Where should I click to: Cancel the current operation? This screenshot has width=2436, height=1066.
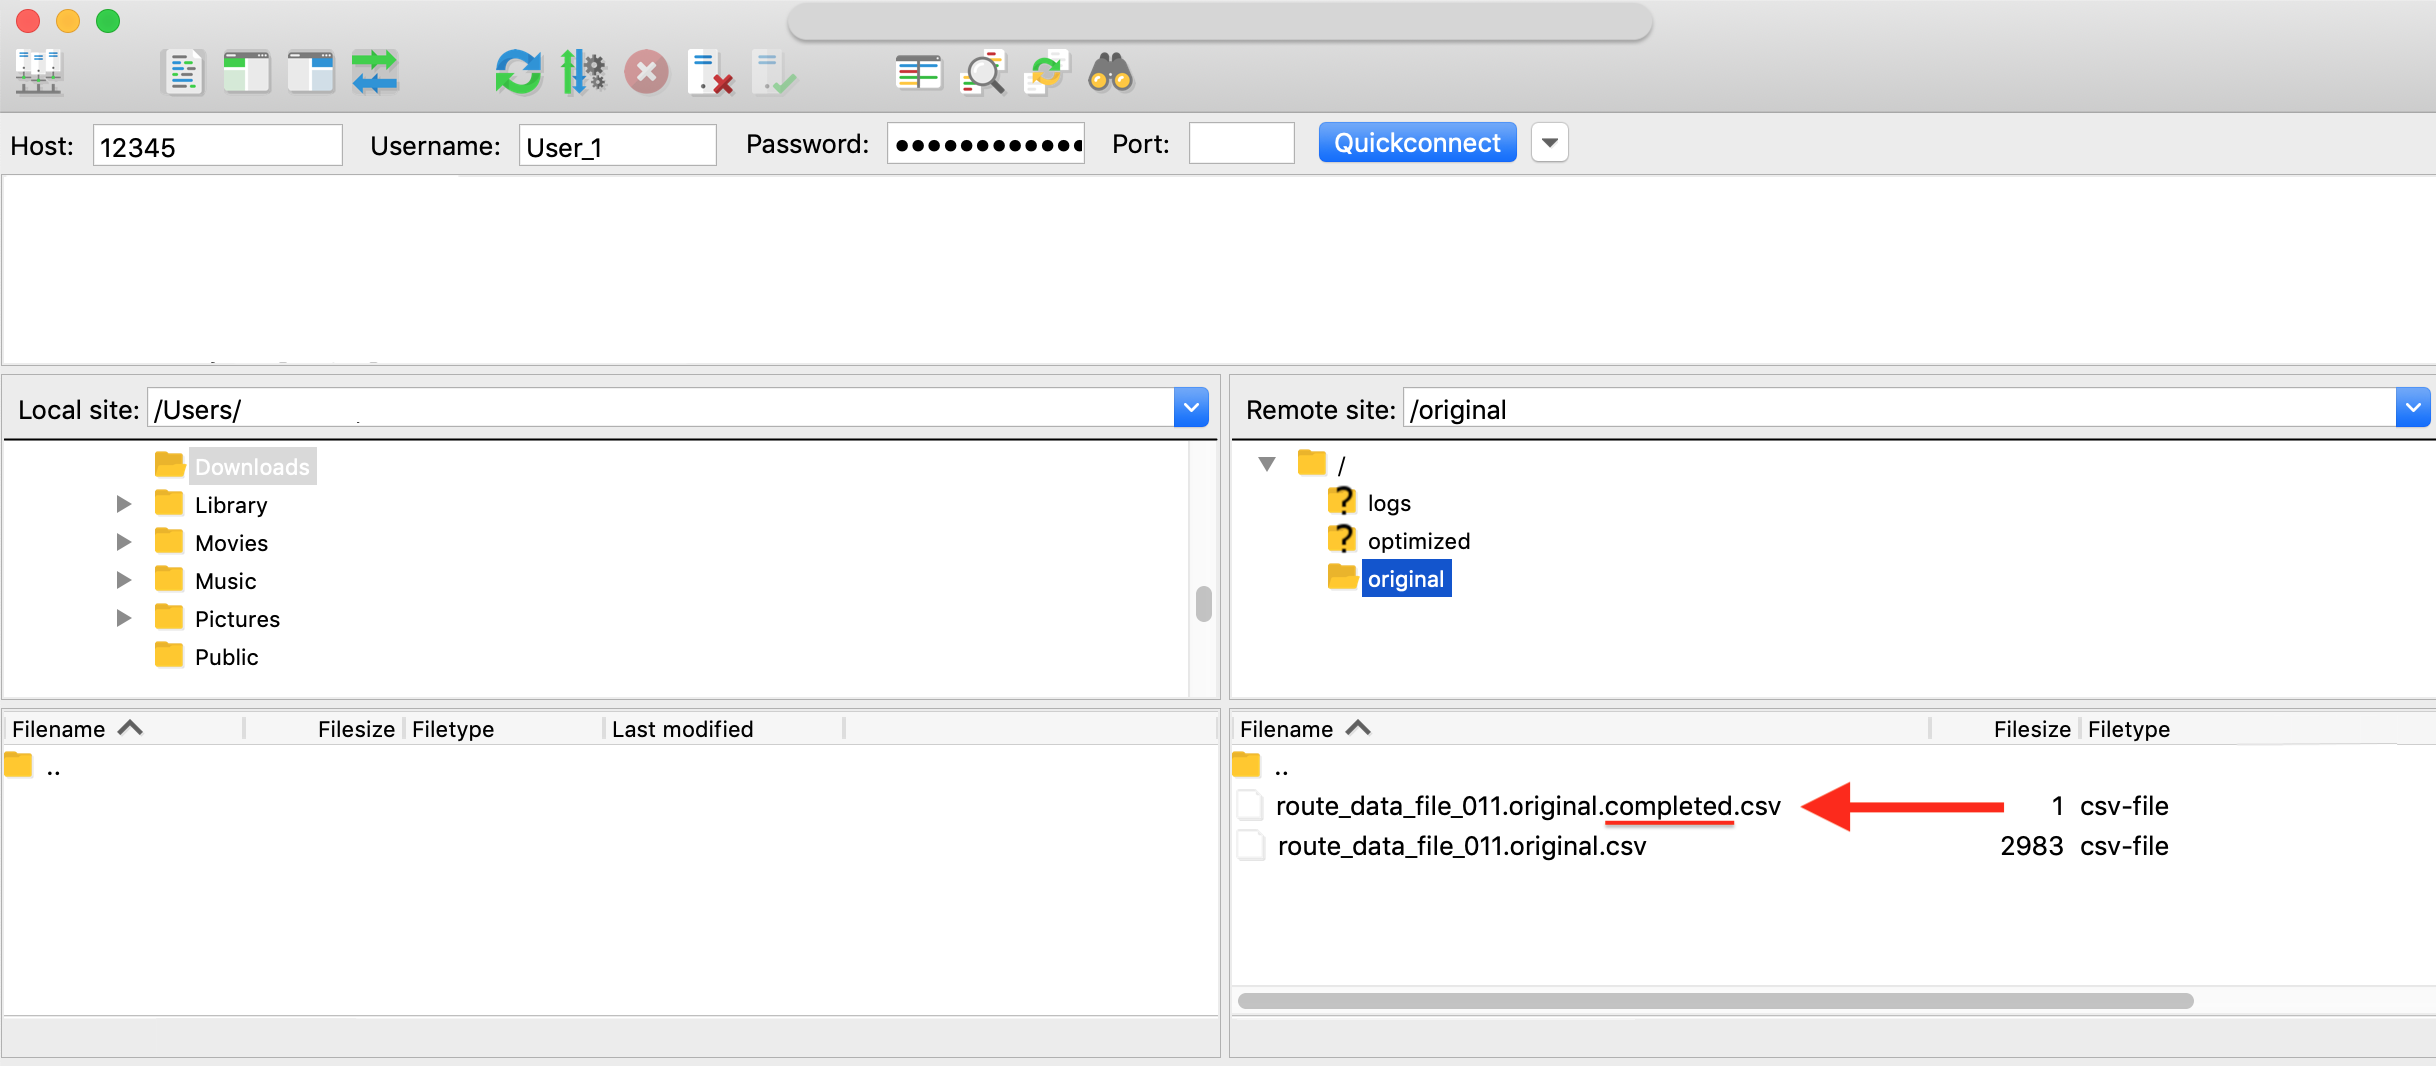pyautogui.click(x=646, y=72)
